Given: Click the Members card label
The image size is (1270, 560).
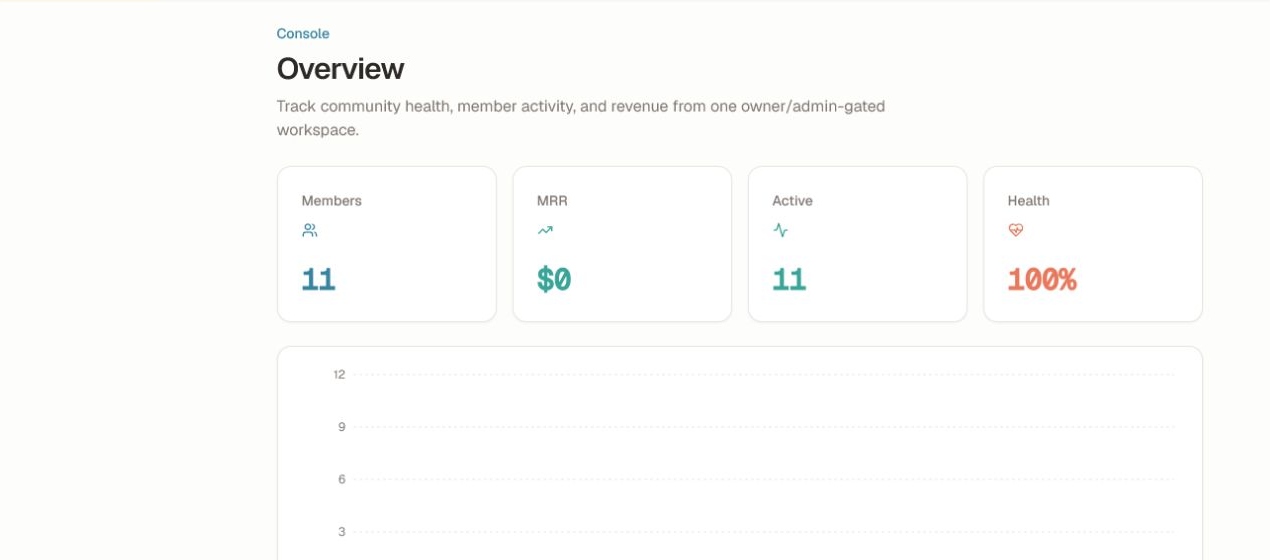Looking at the screenshot, I should point(332,200).
